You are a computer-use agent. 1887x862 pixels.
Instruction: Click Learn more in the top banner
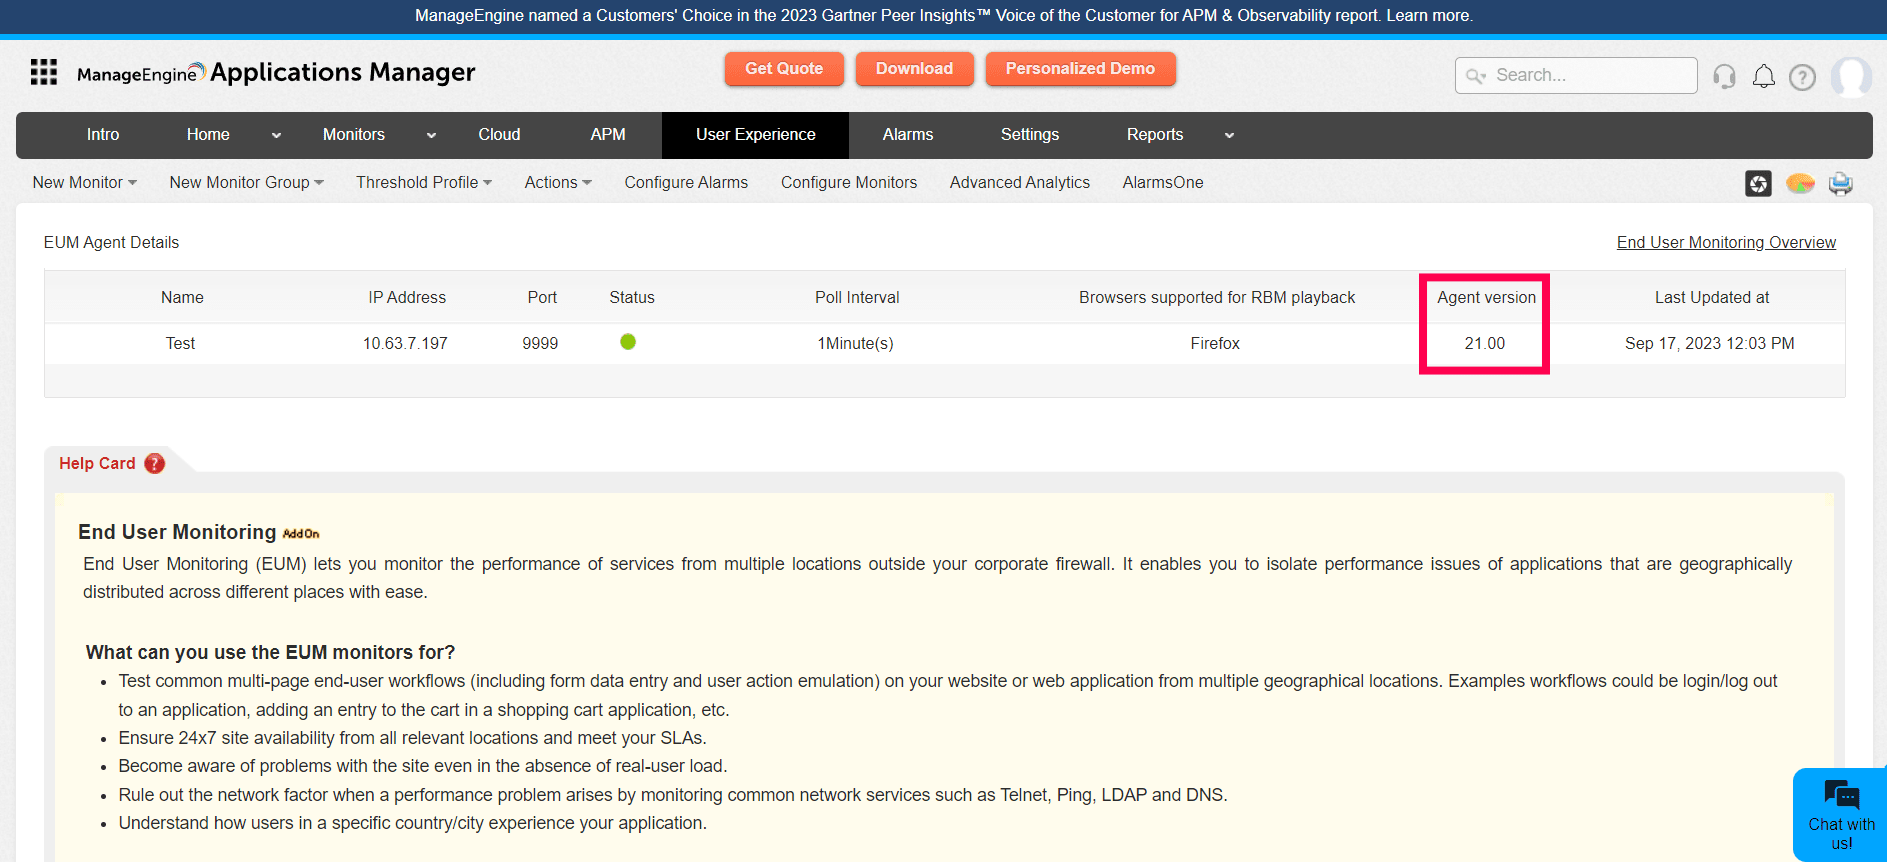tap(1428, 15)
